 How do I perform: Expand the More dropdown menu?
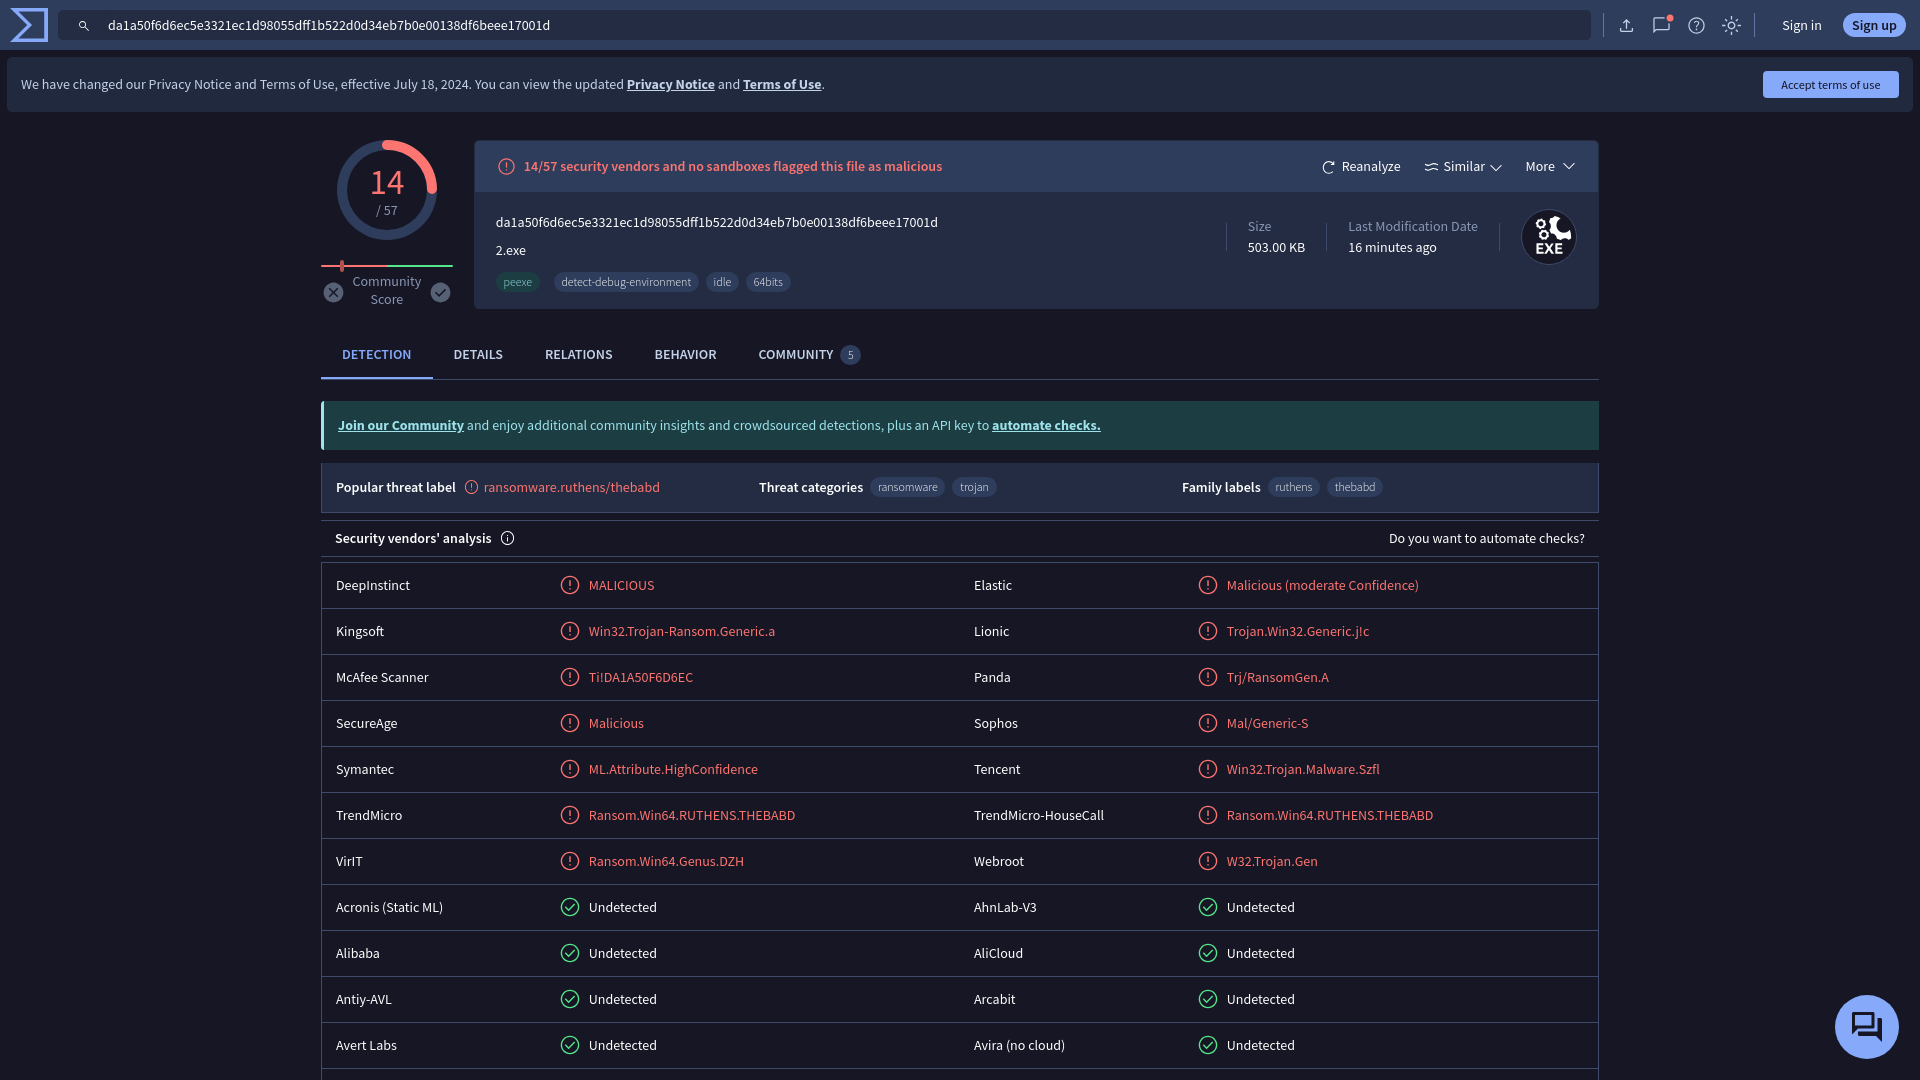coord(1550,167)
